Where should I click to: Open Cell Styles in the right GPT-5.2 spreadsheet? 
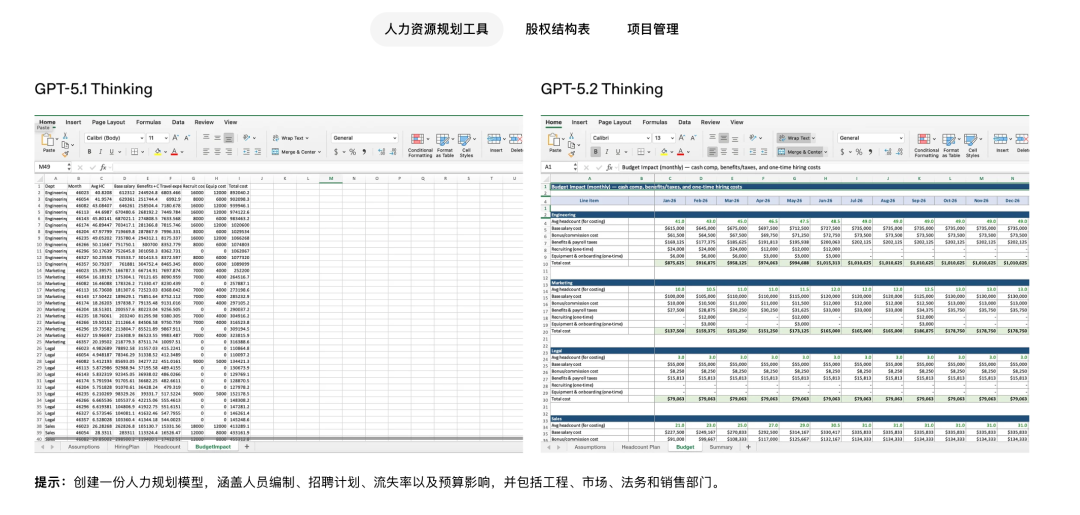pyautogui.click(x=972, y=141)
